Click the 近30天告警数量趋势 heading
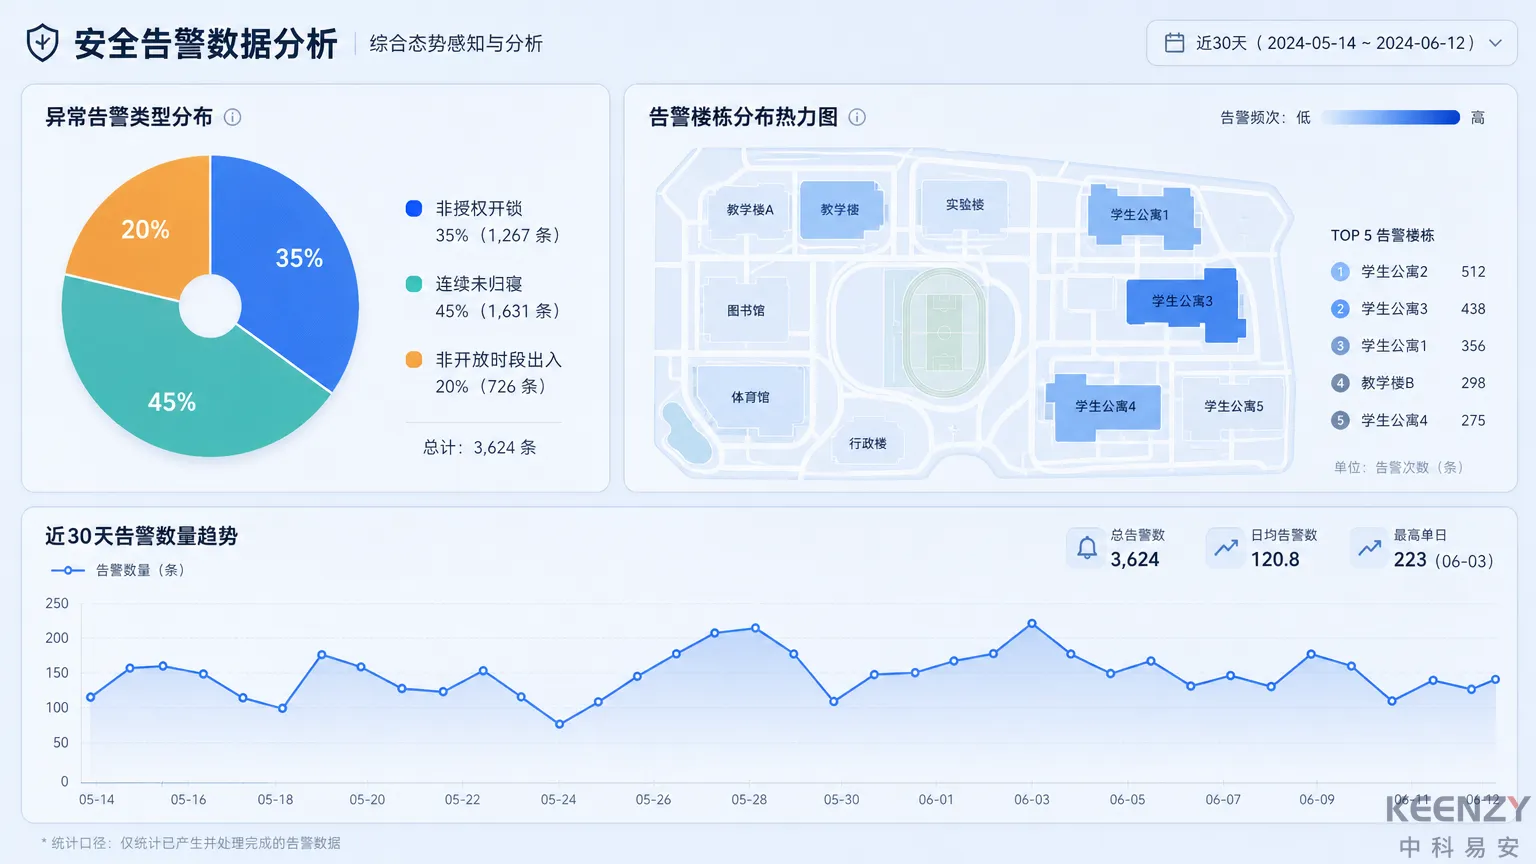 [141, 536]
